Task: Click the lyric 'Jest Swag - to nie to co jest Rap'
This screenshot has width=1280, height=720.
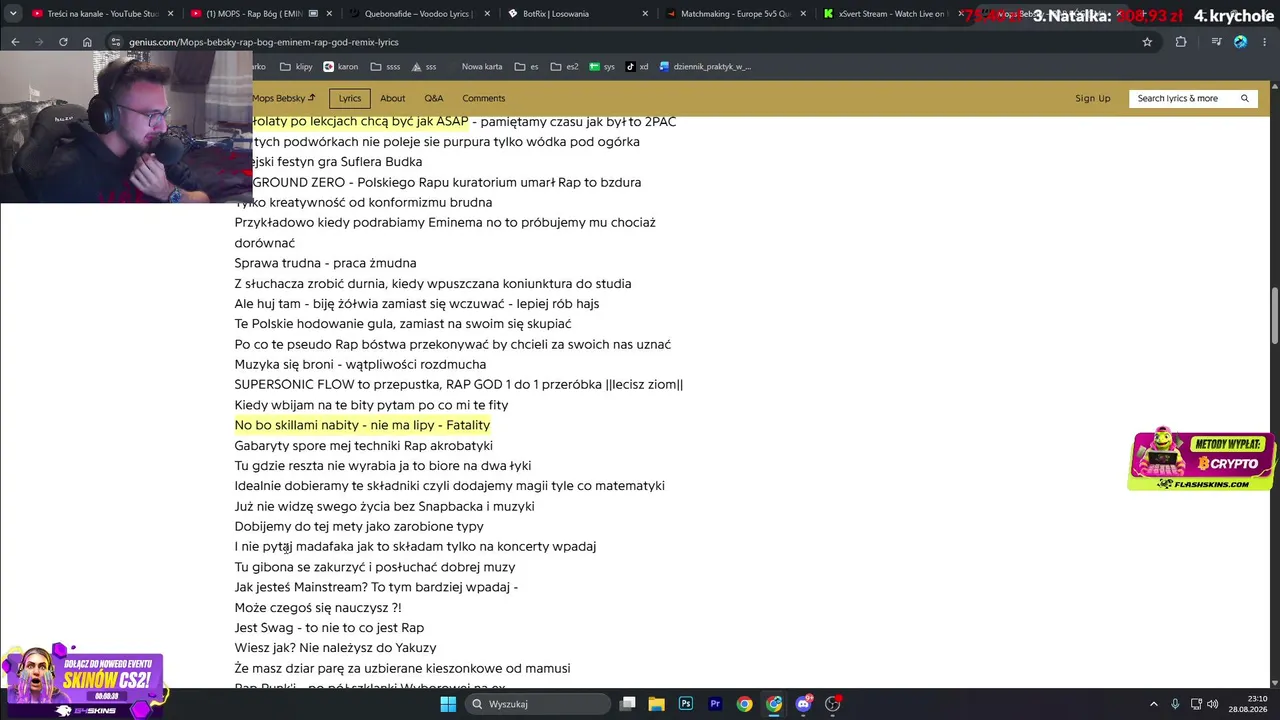Action: click(x=329, y=627)
